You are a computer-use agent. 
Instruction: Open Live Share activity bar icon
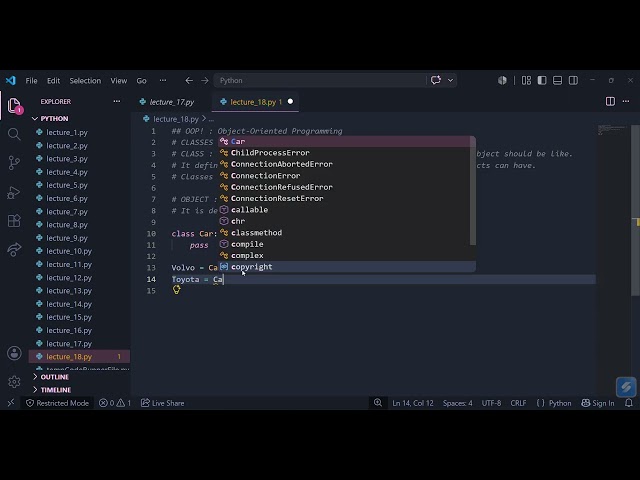pyautogui.click(x=14, y=249)
